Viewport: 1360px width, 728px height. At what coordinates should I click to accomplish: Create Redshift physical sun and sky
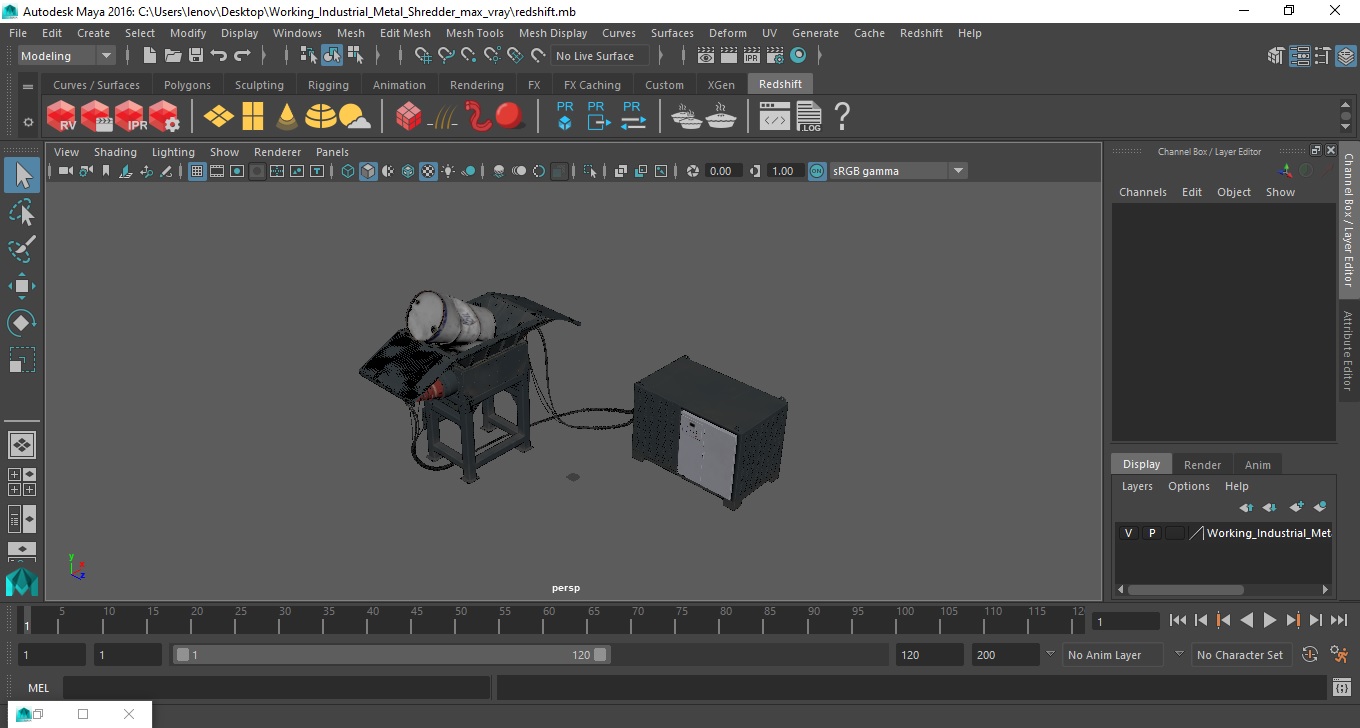(x=355, y=117)
